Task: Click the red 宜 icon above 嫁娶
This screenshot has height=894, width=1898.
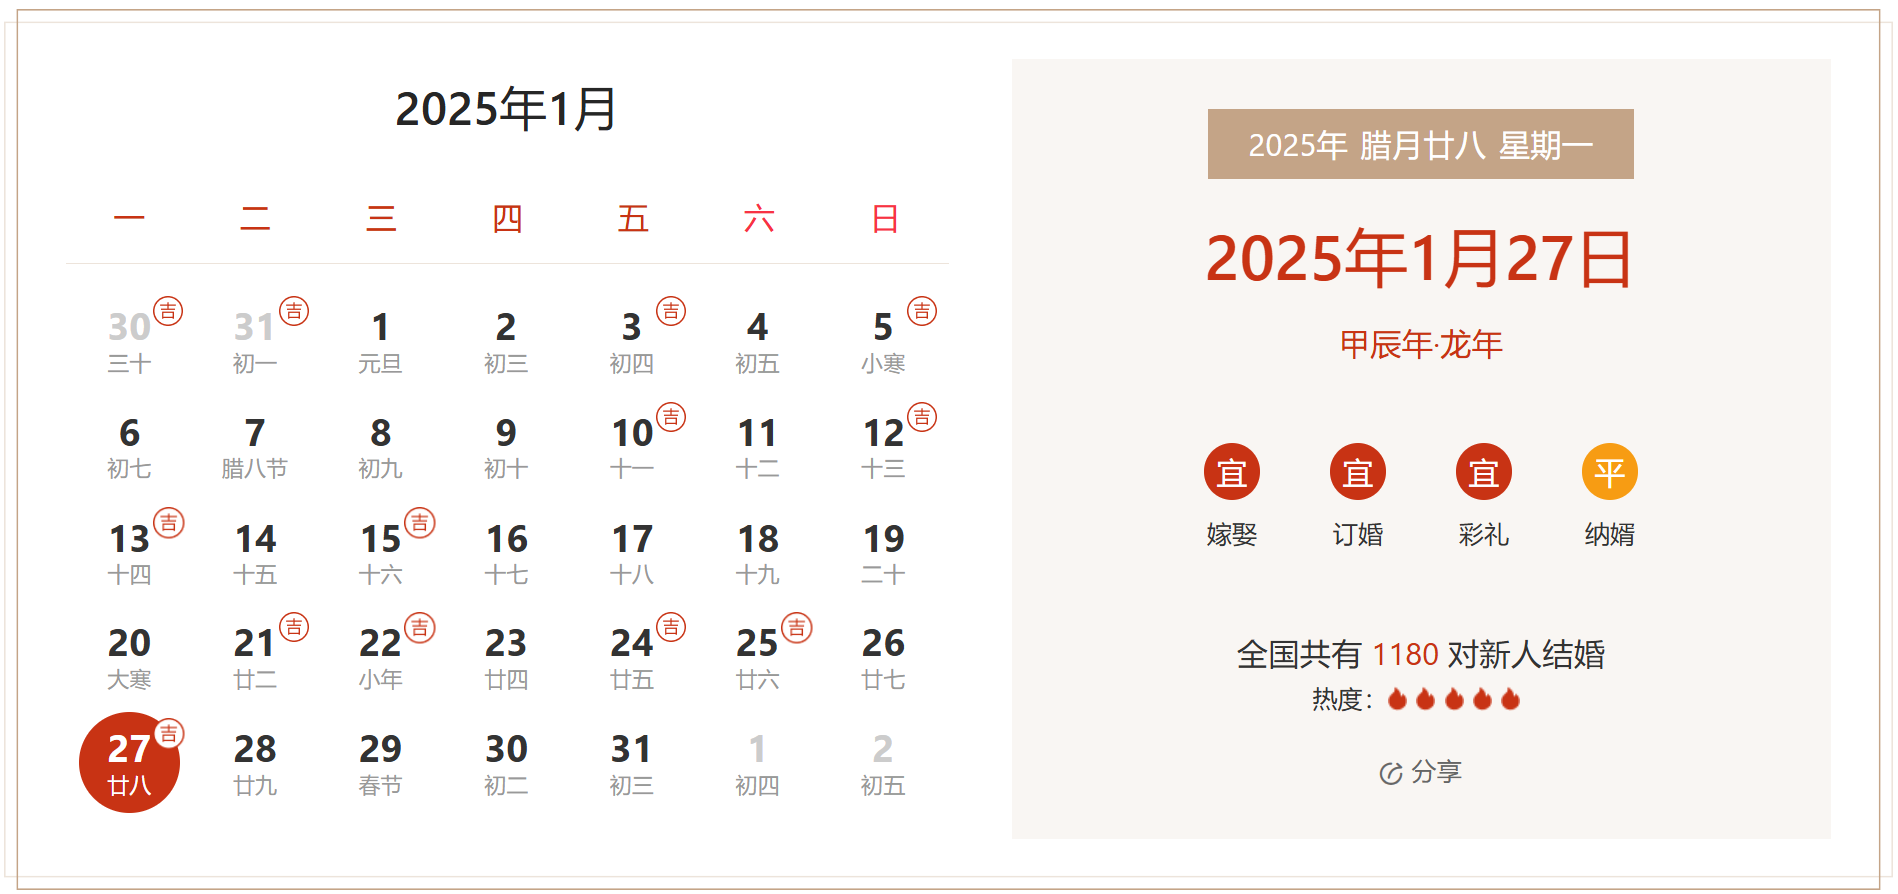Action: [1232, 471]
